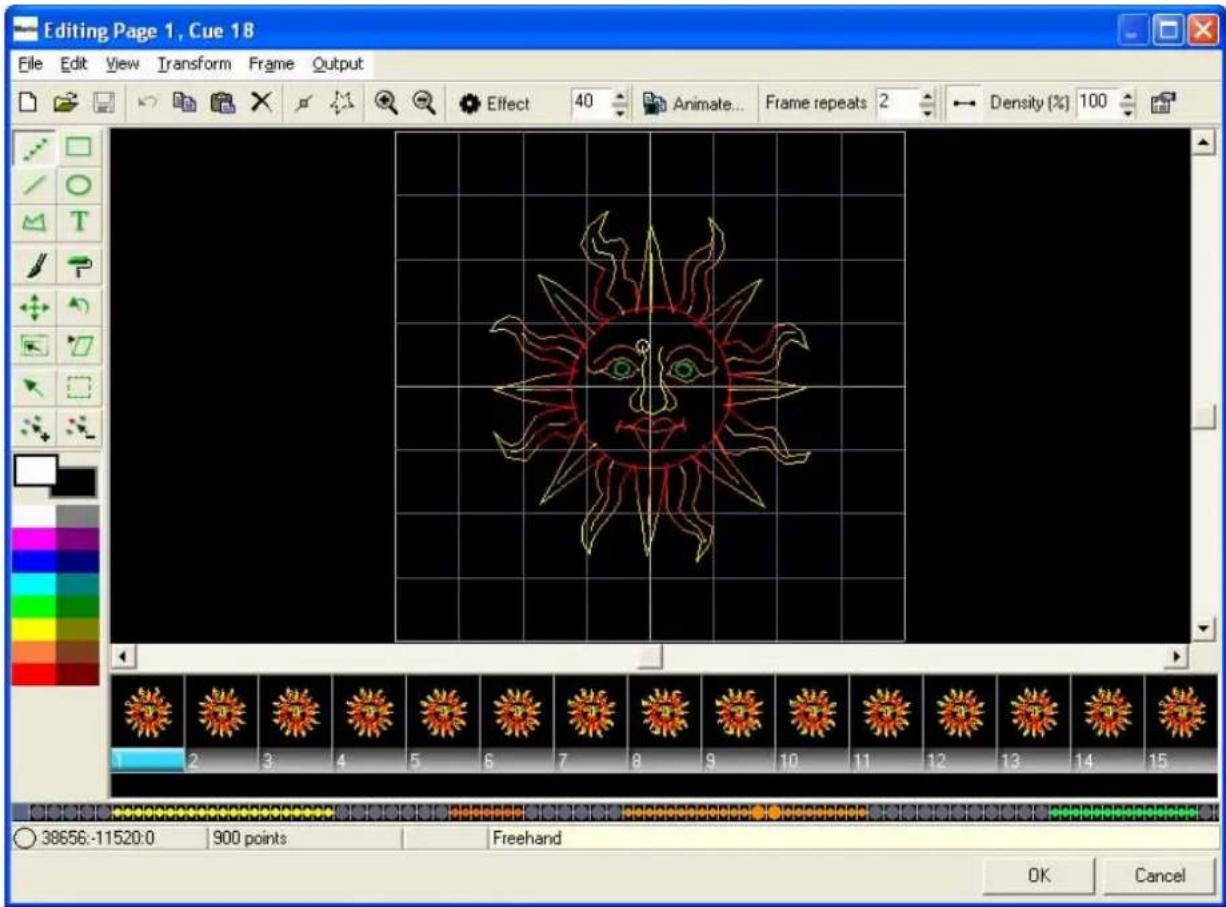
Task: Click the Density spinner arrows
Action: (x=1128, y=103)
